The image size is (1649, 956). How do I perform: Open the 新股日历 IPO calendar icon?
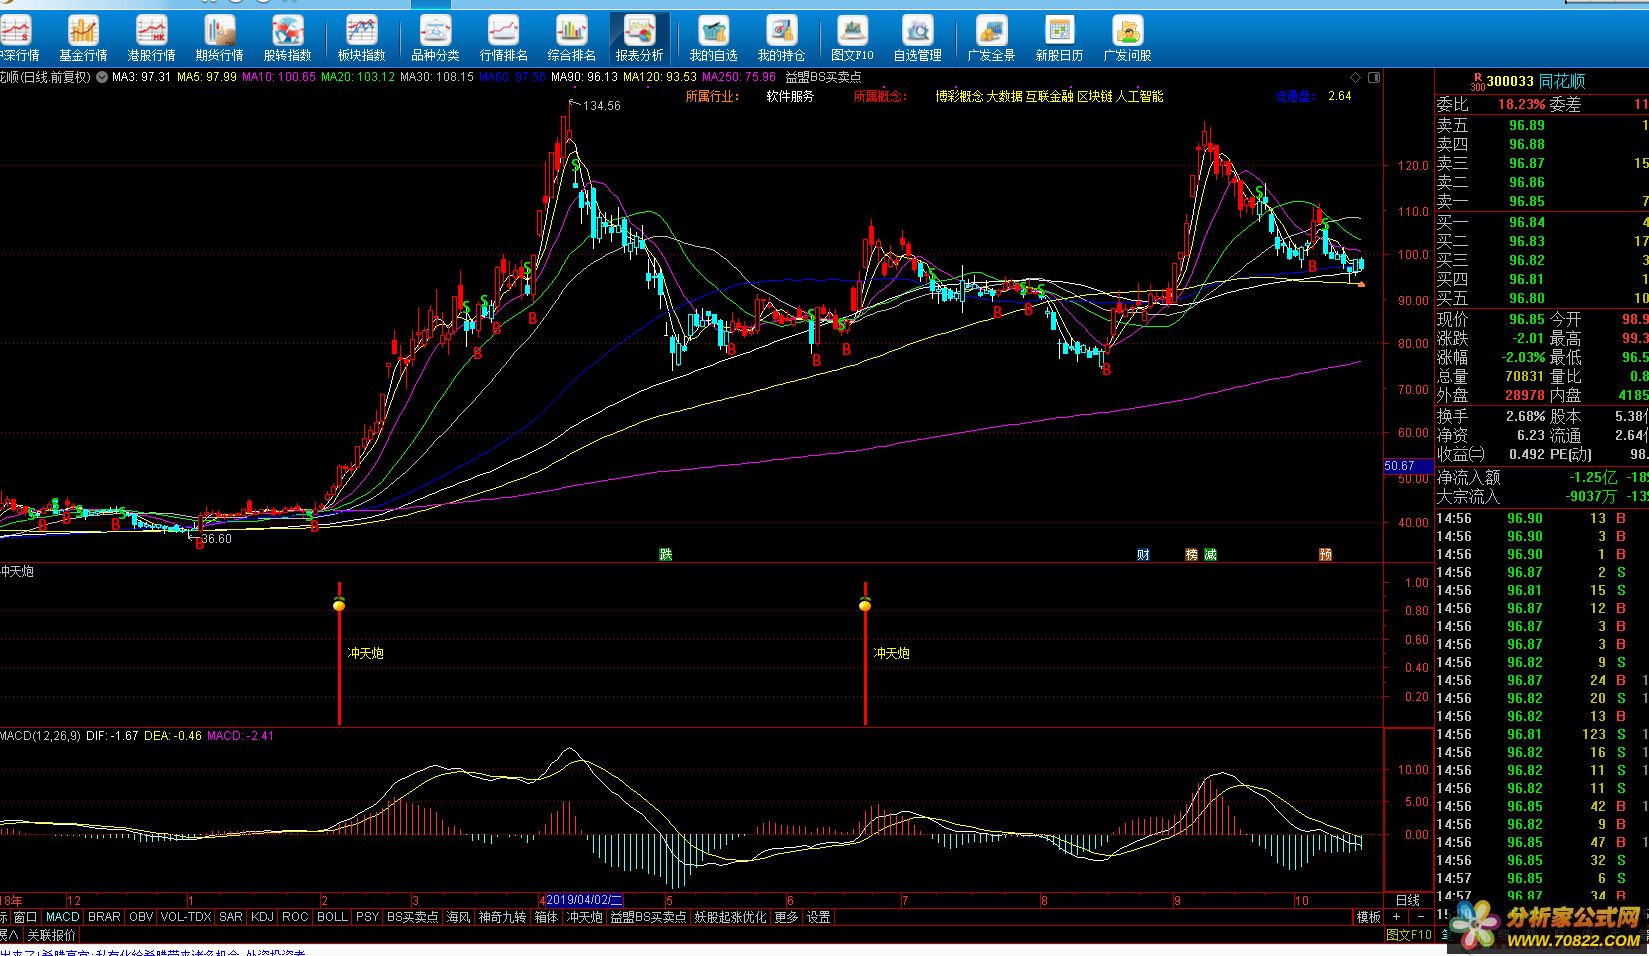point(1059,39)
